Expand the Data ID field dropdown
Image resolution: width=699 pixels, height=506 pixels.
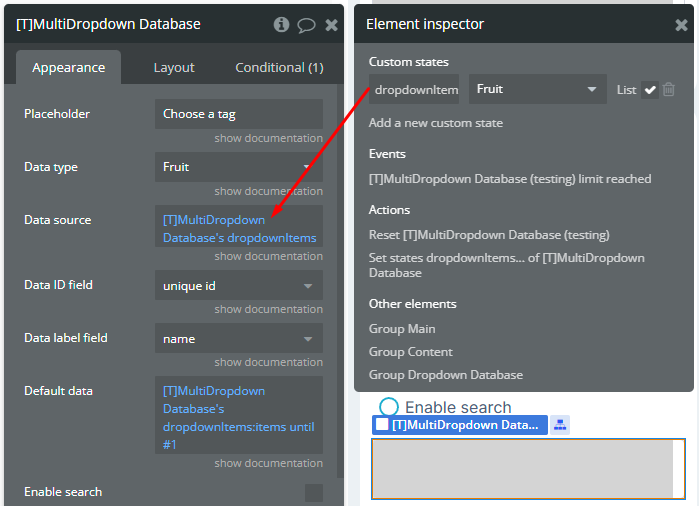pos(238,286)
